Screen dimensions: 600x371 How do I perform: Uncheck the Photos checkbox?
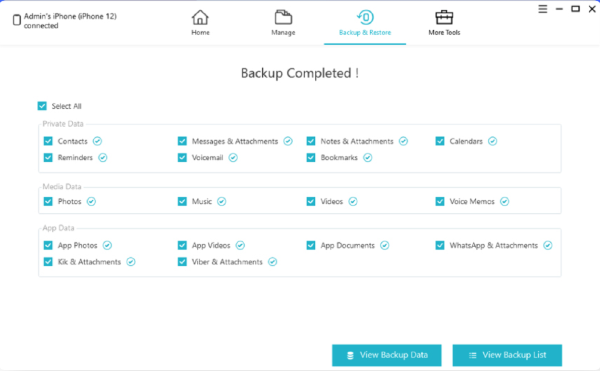(x=48, y=202)
